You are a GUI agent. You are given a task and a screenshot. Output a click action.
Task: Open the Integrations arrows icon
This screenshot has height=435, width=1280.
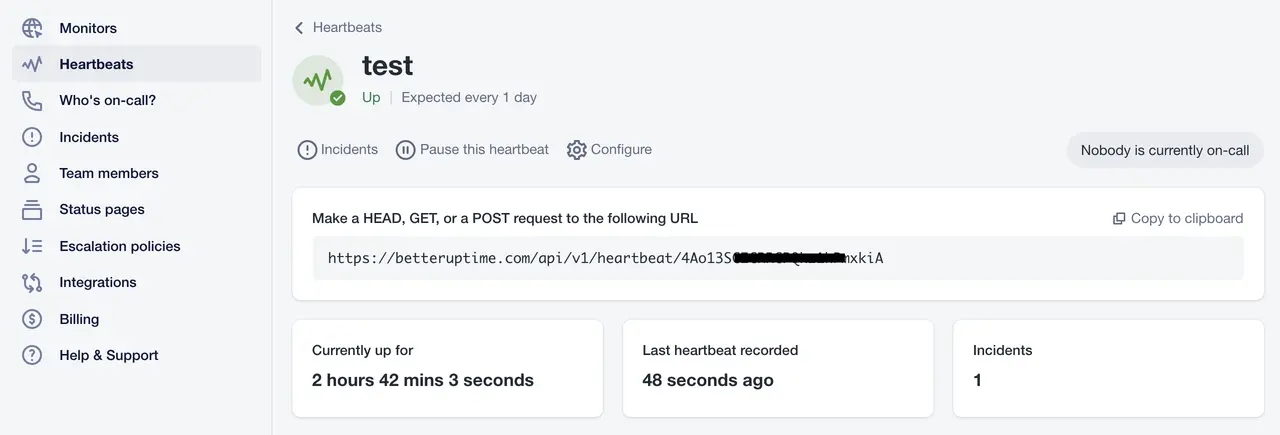(x=32, y=282)
